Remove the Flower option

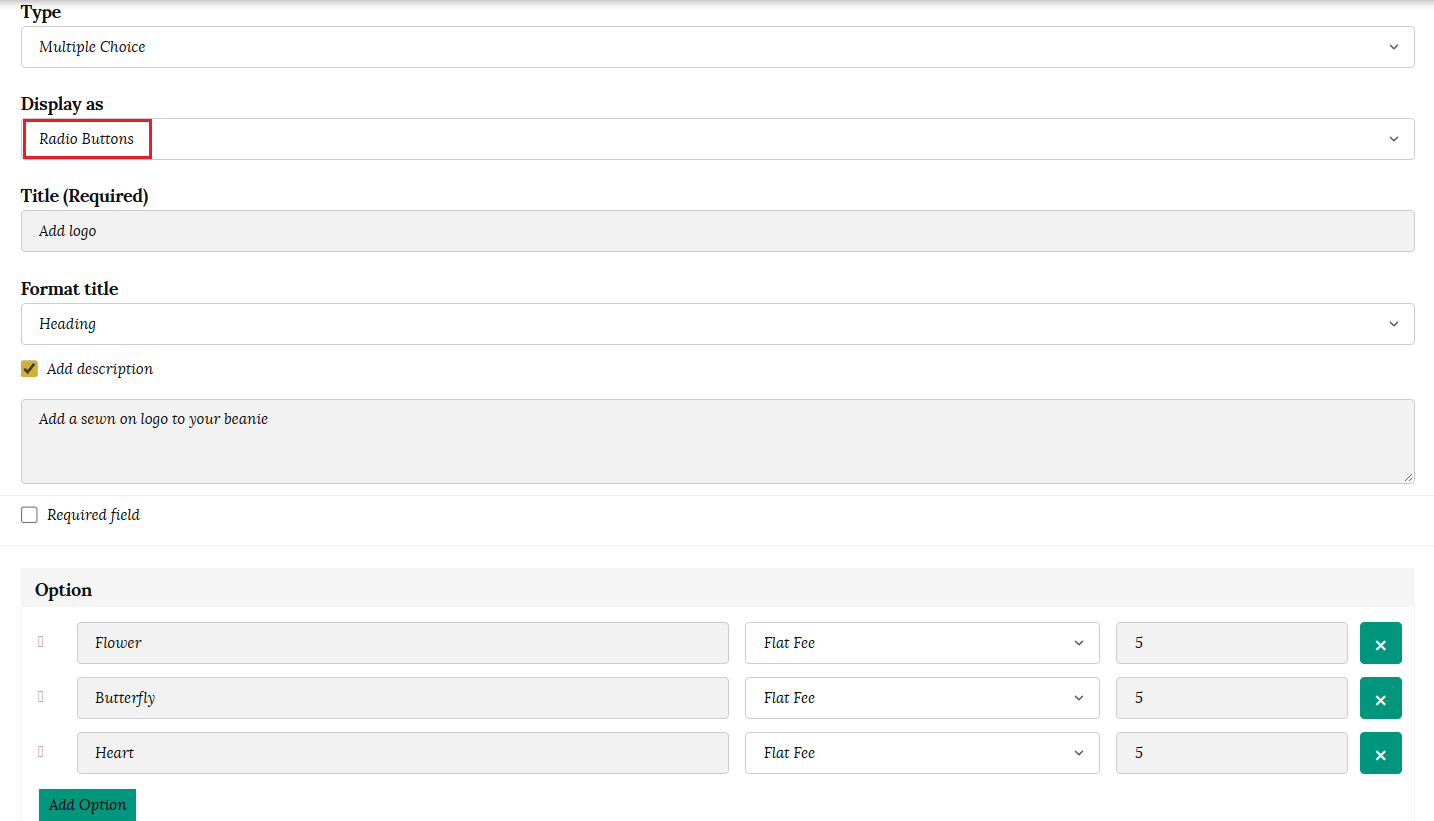tap(1381, 643)
